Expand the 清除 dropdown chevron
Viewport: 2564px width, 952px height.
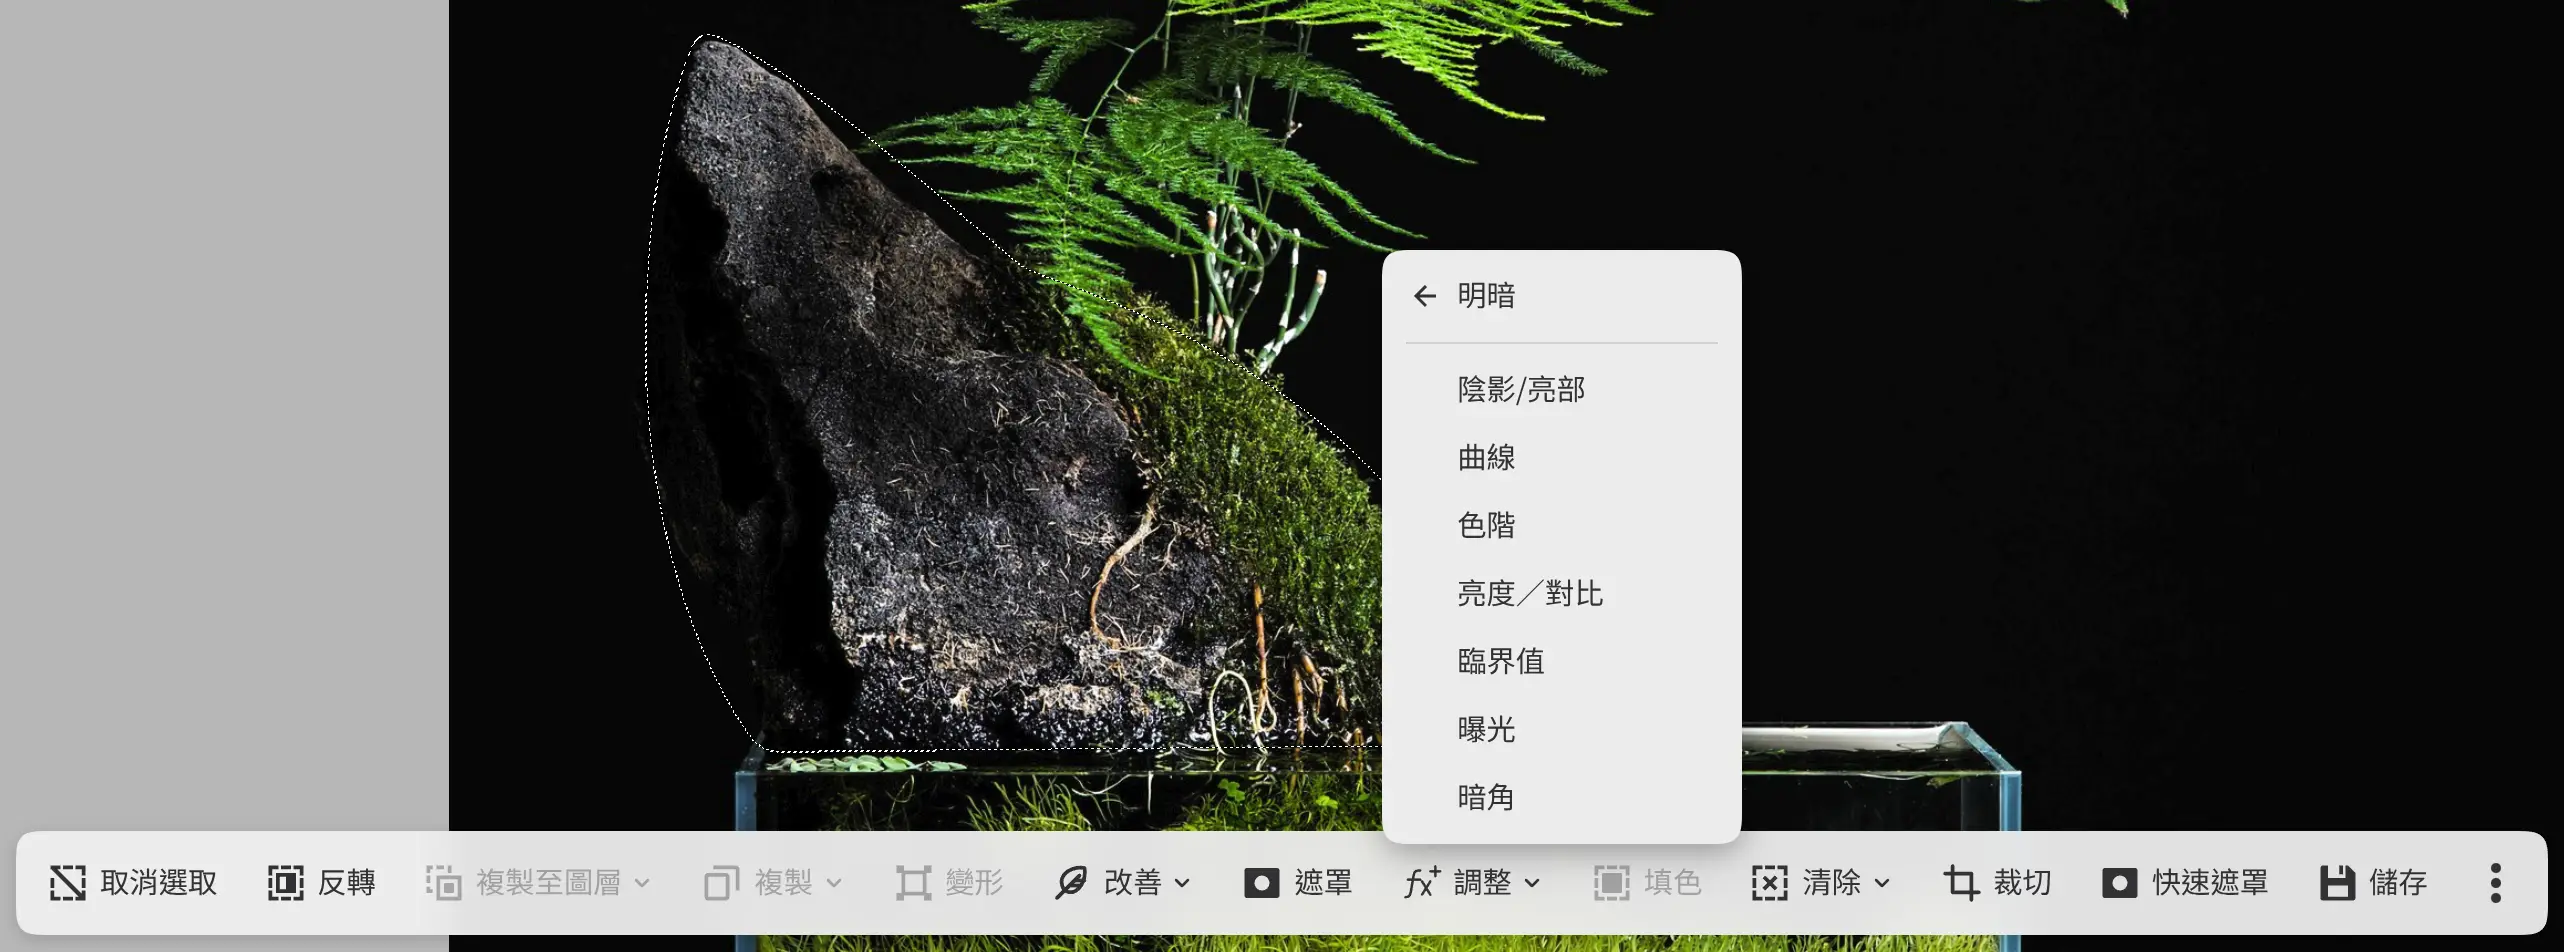click(1882, 884)
